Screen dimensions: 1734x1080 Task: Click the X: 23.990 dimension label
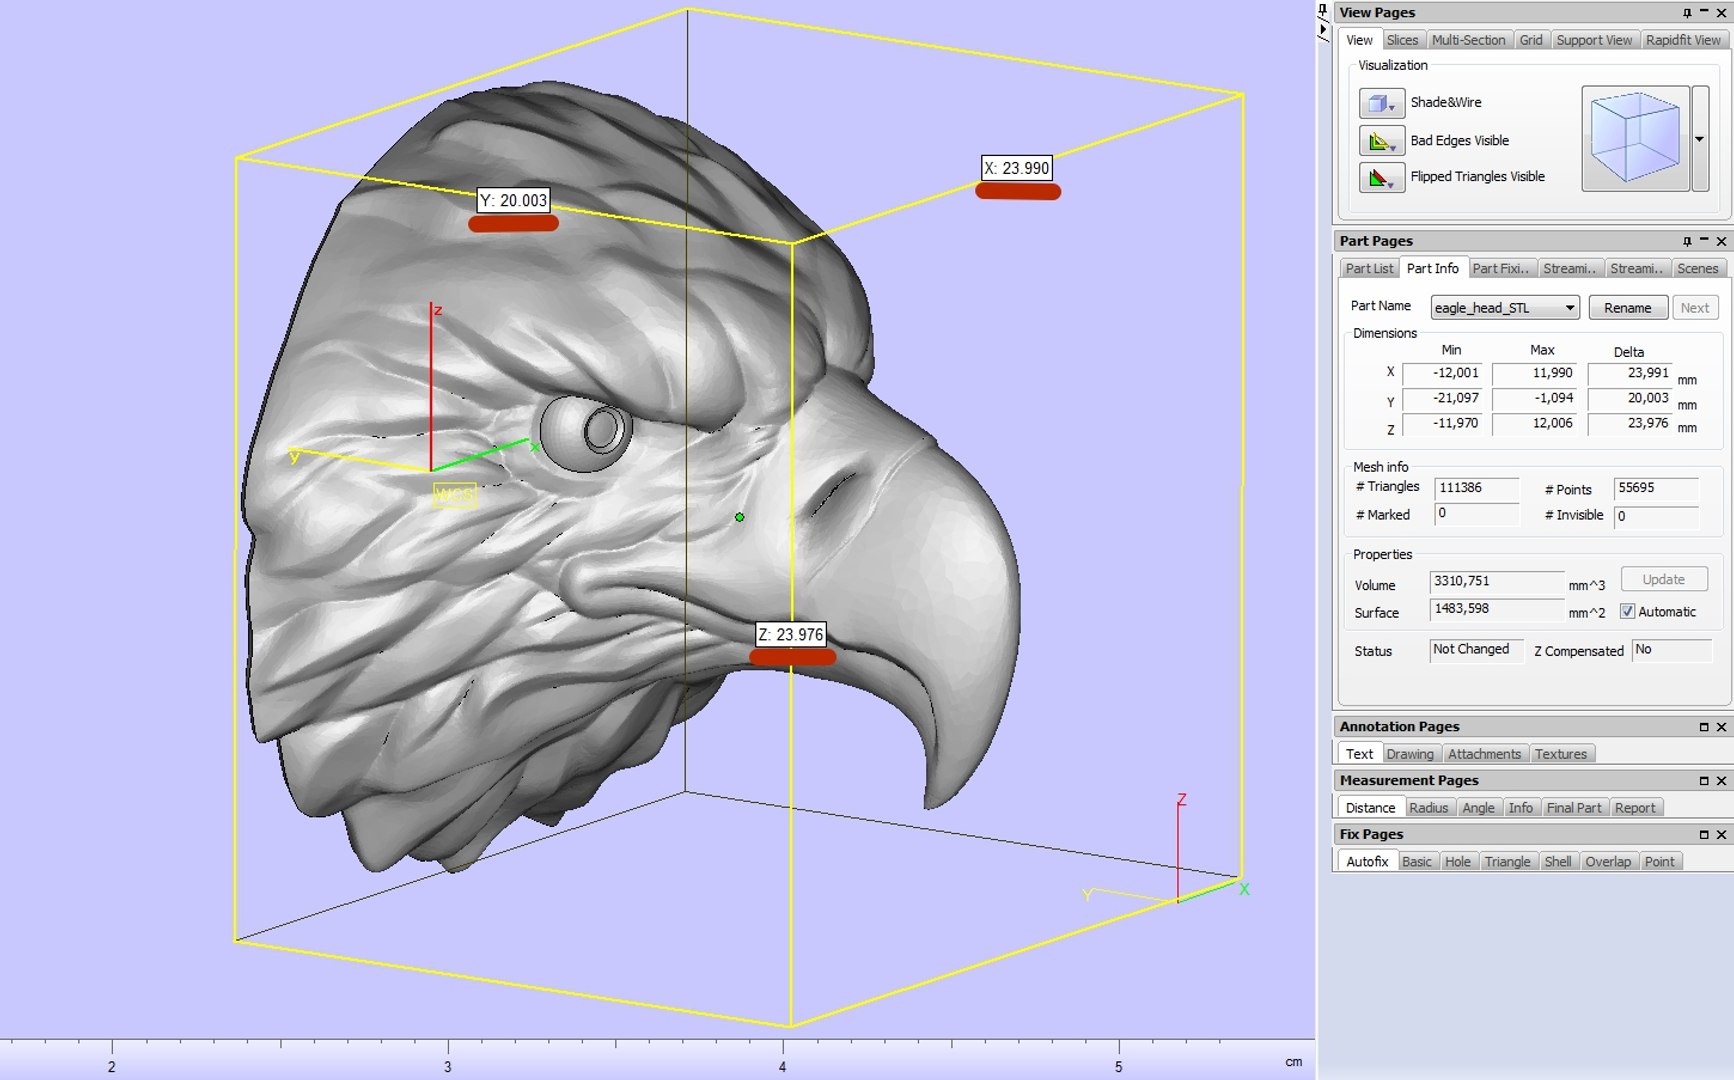pos(1017,168)
